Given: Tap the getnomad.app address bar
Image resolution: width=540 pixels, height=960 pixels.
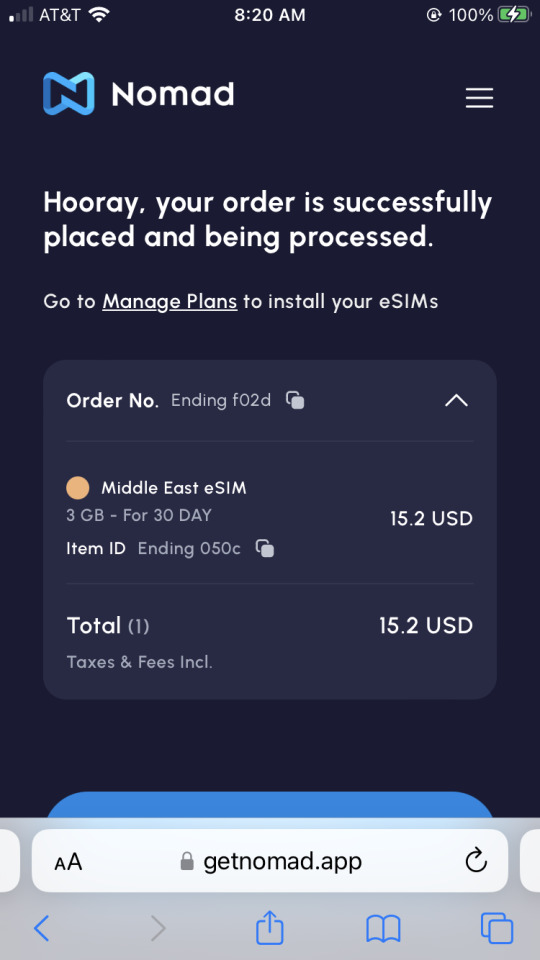Looking at the screenshot, I should click(x=270, y=861).
